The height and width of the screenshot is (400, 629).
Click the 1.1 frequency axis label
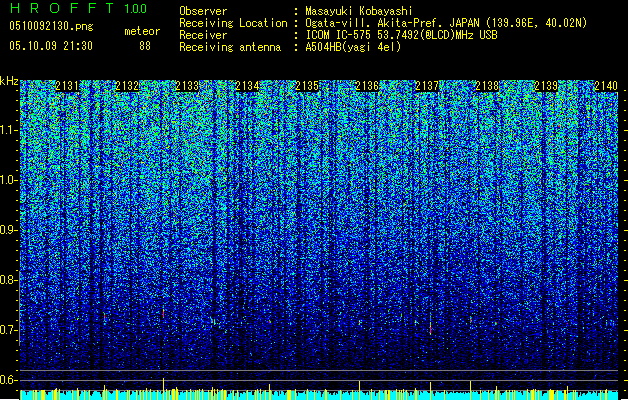click(9, 130)
